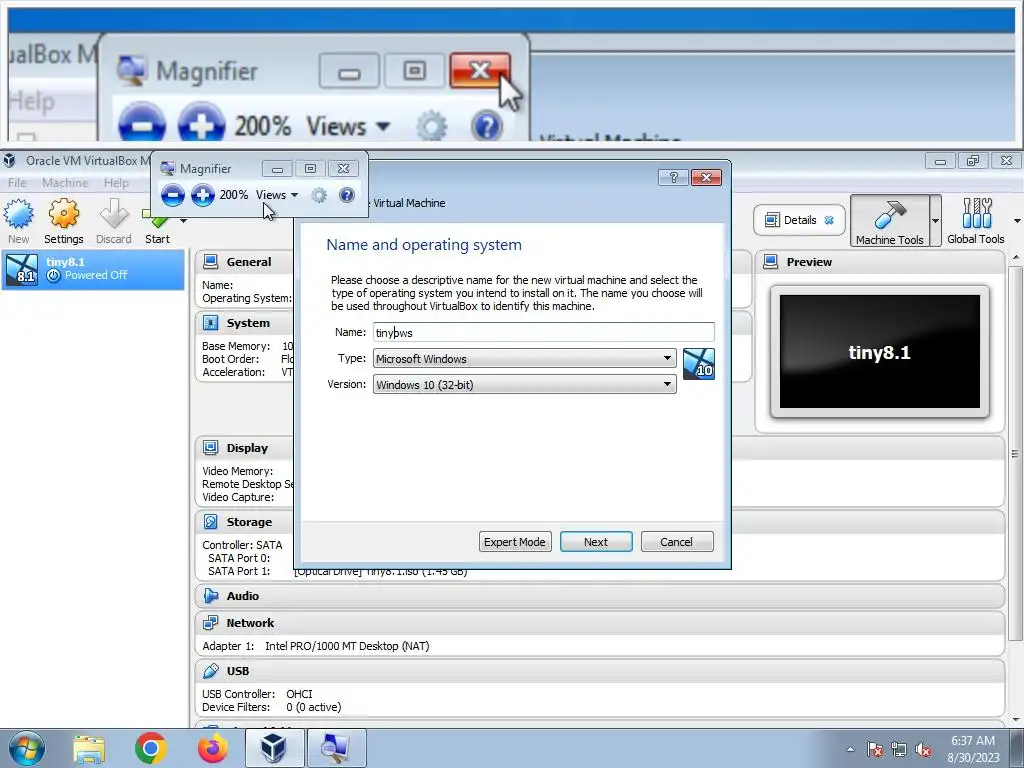
Task: Click the New machine toolbar icon
Action: (18, 221)
